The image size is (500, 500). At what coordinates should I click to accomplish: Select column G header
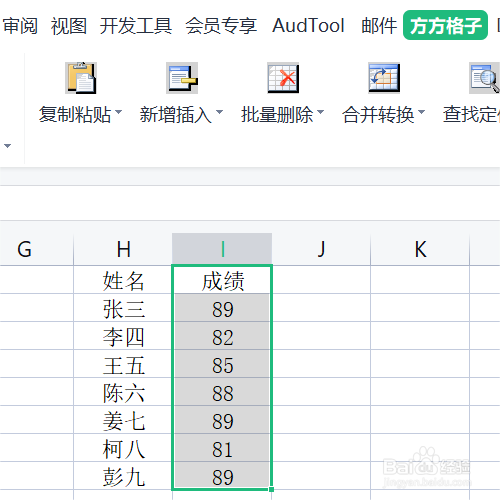point(37,249)
